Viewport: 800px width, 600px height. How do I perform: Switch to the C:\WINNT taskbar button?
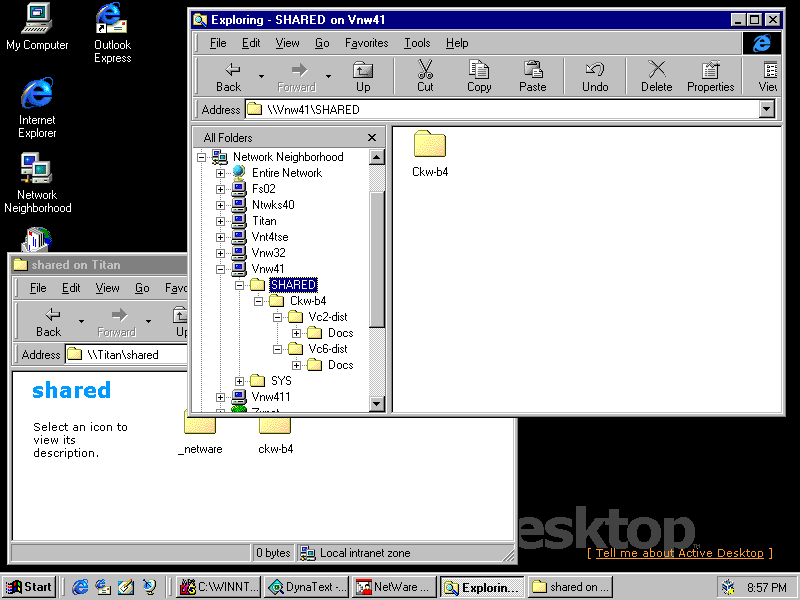pyautogui.click(x=219, y=587)
